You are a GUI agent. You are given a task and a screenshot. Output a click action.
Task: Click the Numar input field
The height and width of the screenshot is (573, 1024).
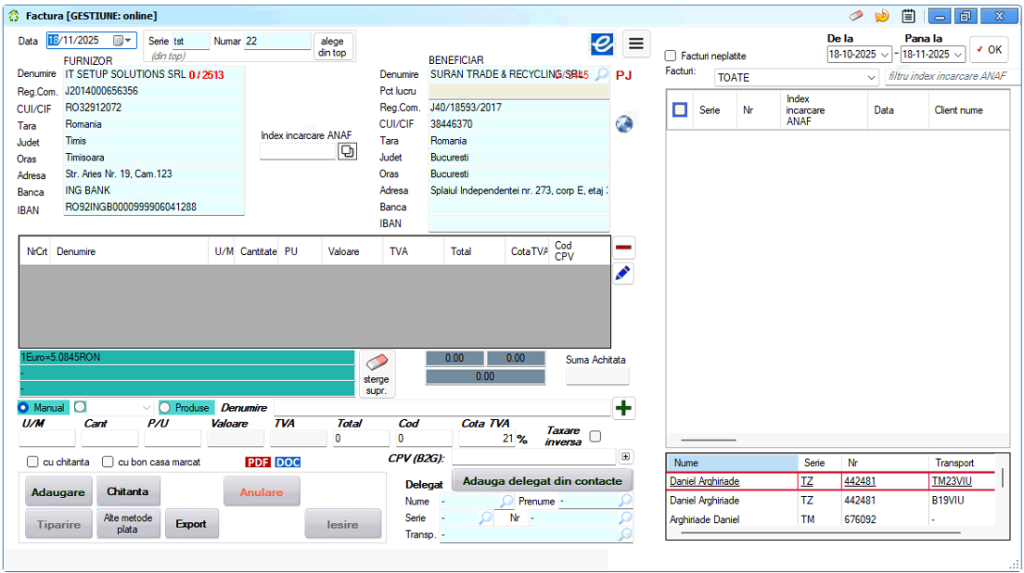click(277, 41)
